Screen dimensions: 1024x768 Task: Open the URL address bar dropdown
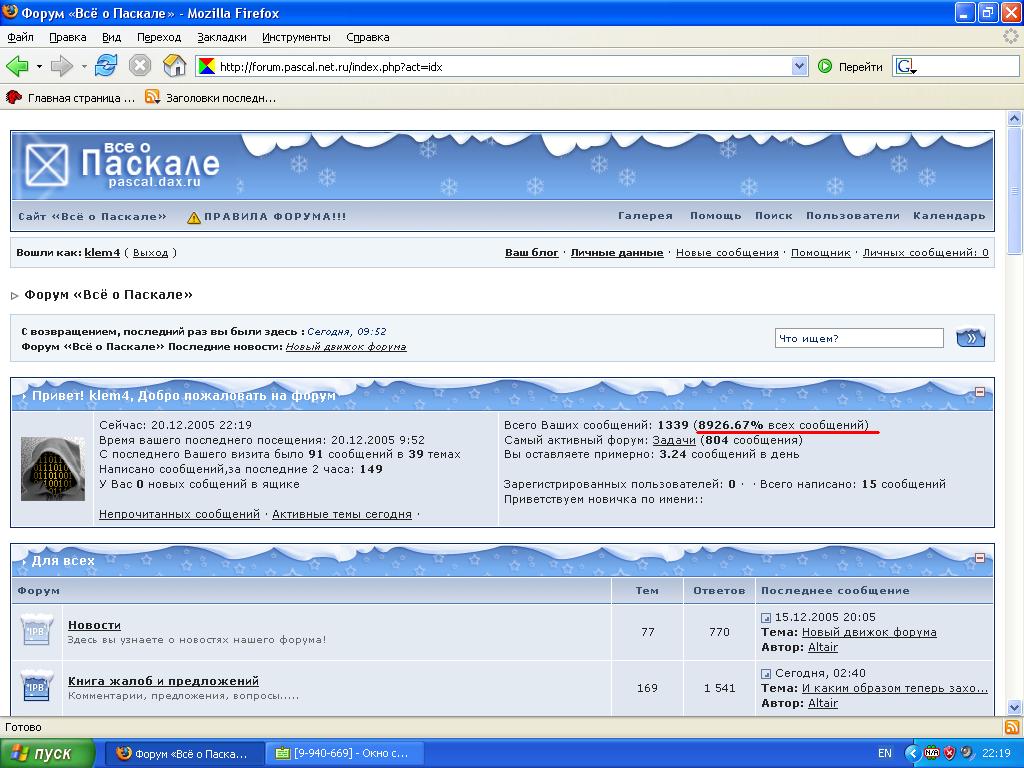click(x=799, y=67)
